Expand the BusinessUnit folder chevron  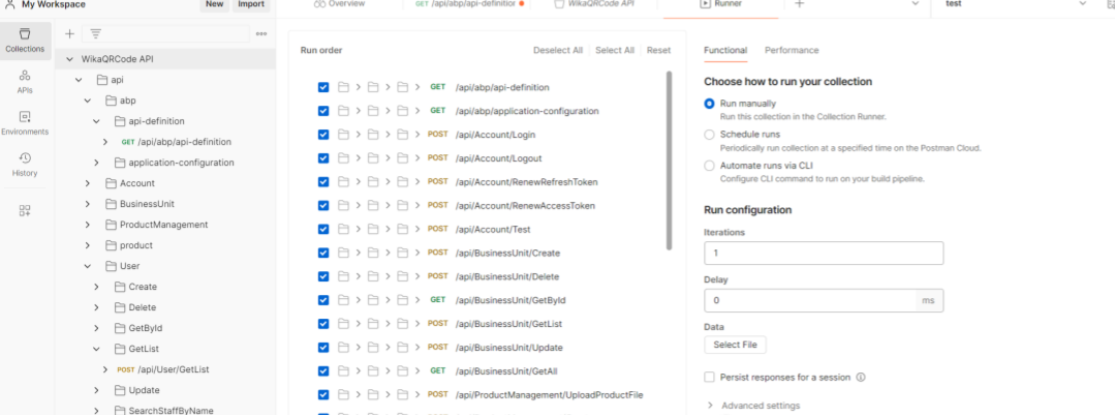tap(87, 204)
